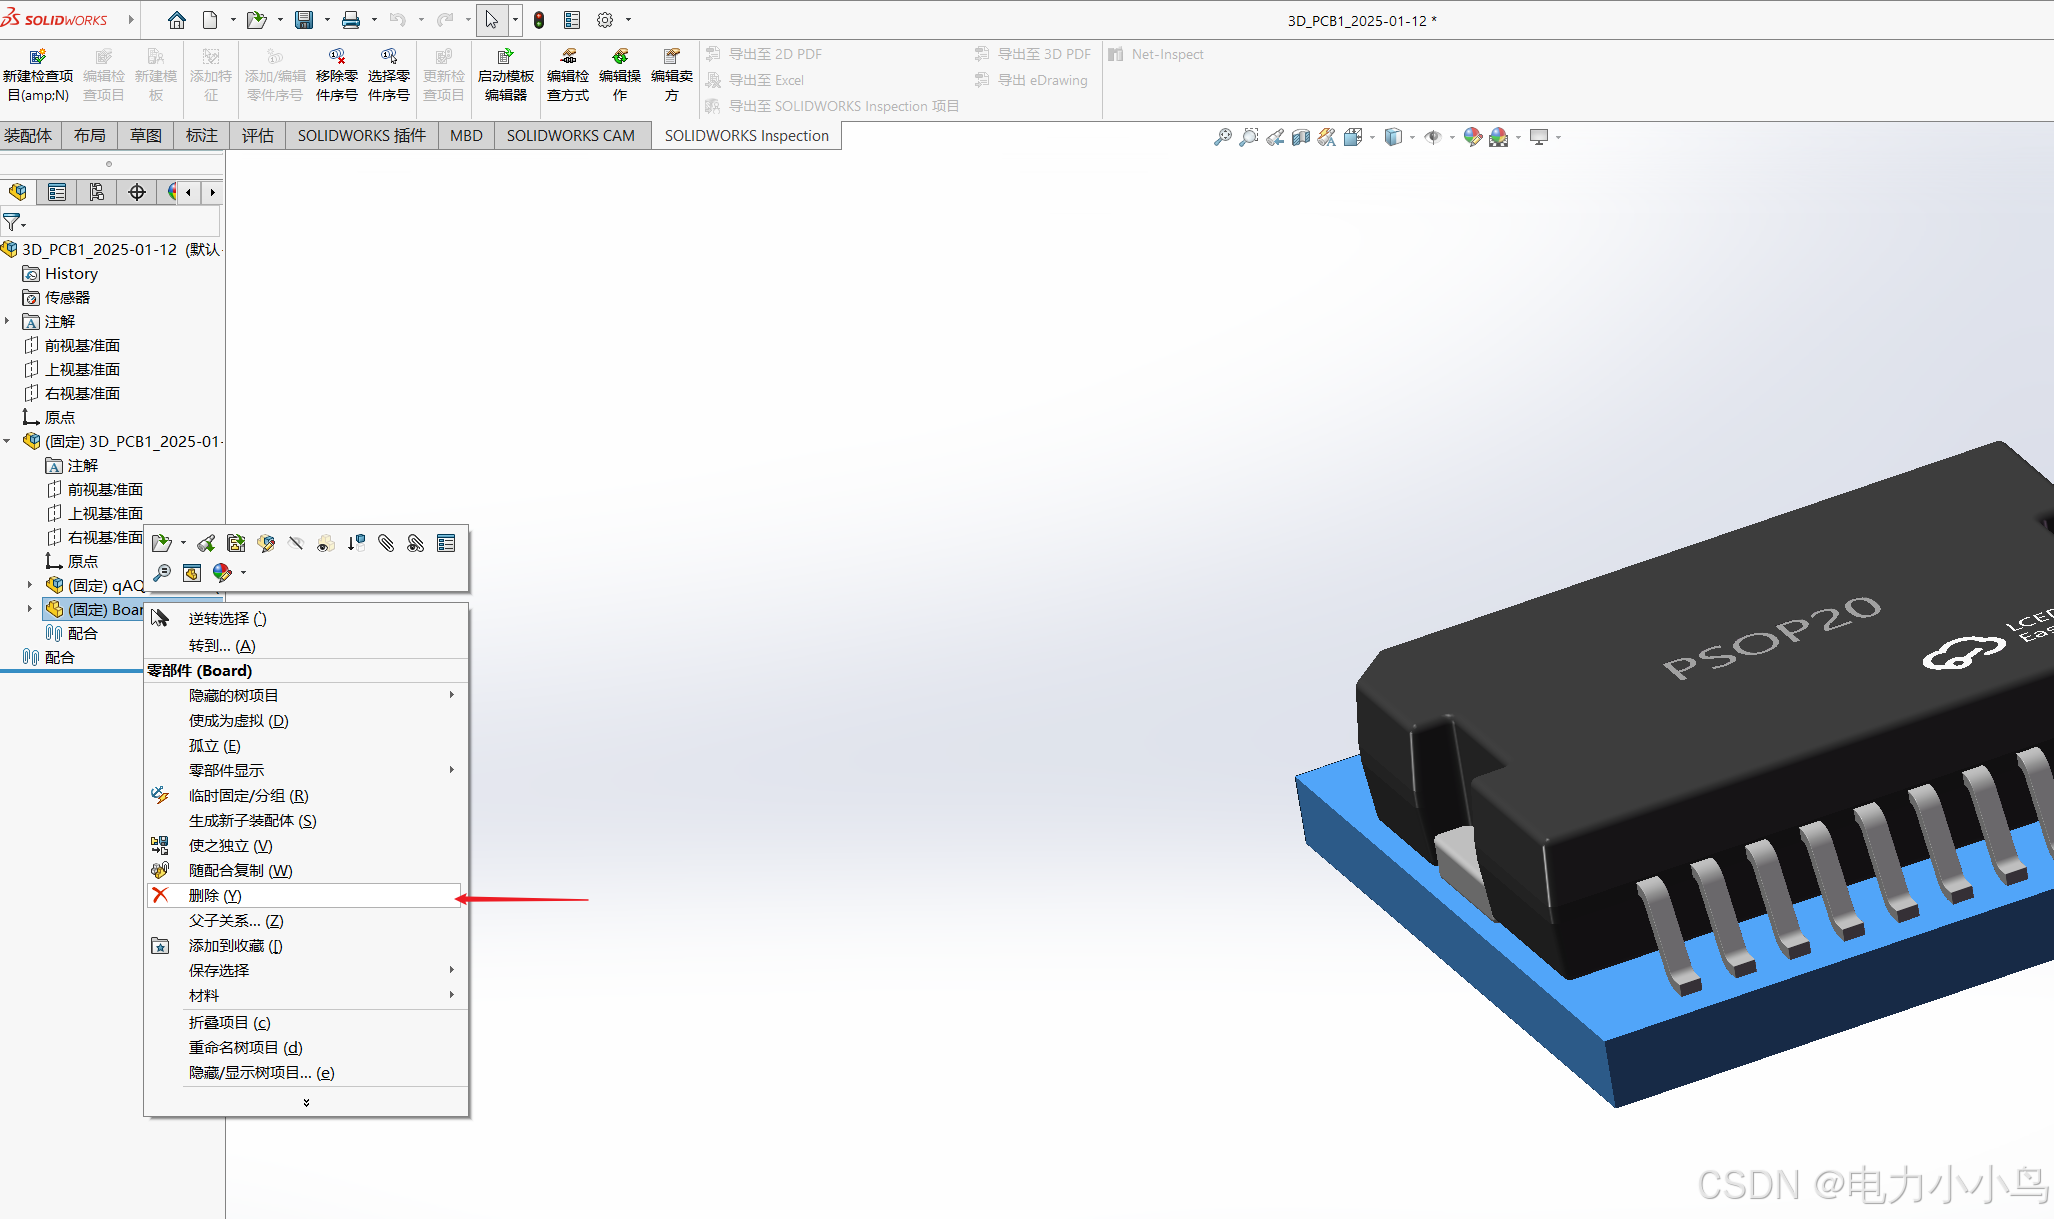
Task: Click the 编辑卖方 ribbon button
Action: click(672, 76)
